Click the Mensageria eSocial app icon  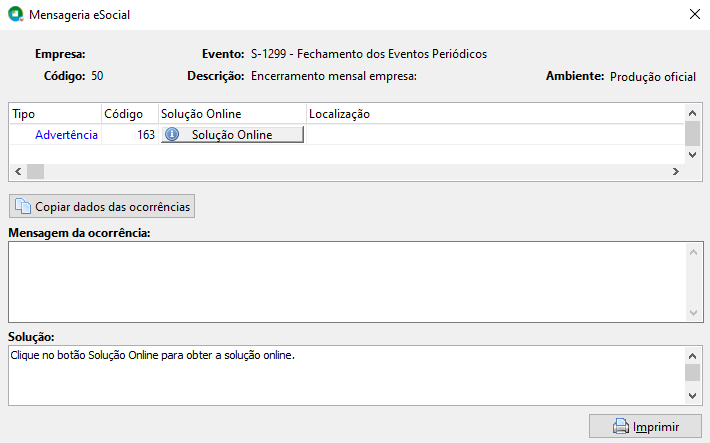click(15, 14)
